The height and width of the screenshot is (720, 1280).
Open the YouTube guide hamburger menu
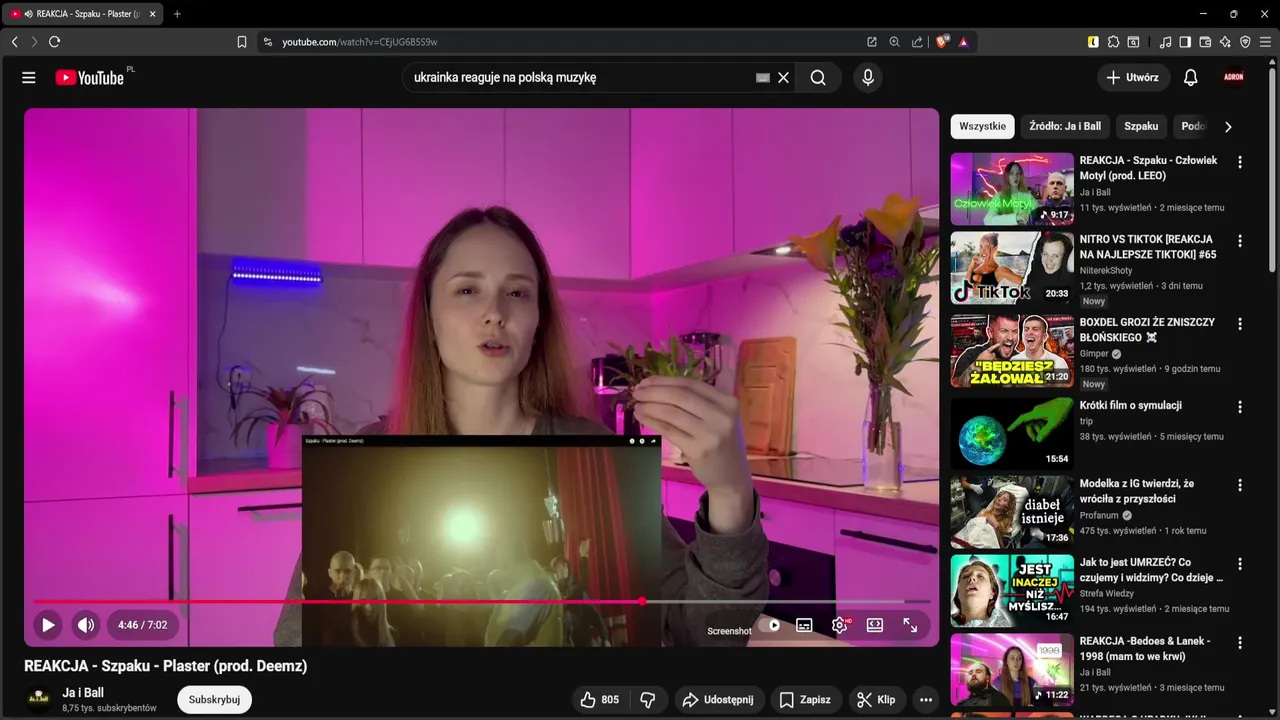[x=29, y=77]
